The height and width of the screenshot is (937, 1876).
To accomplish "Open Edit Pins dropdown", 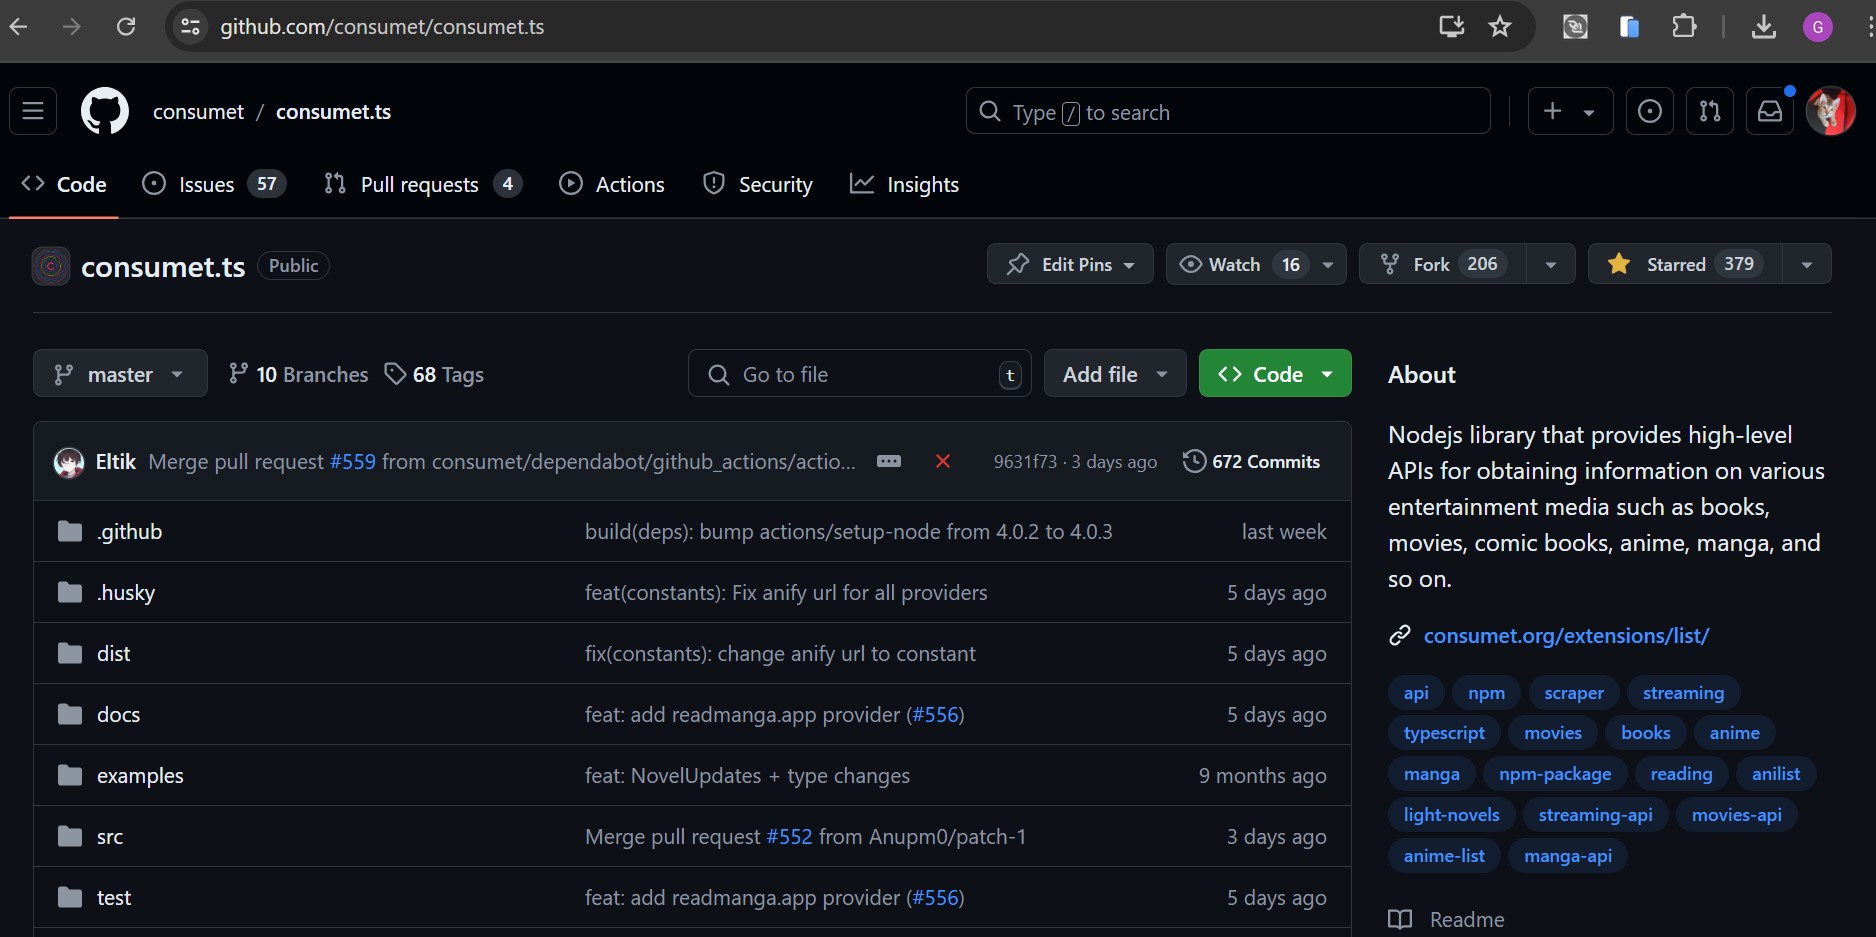I will pyautogui.click(x=1070, y=264).
